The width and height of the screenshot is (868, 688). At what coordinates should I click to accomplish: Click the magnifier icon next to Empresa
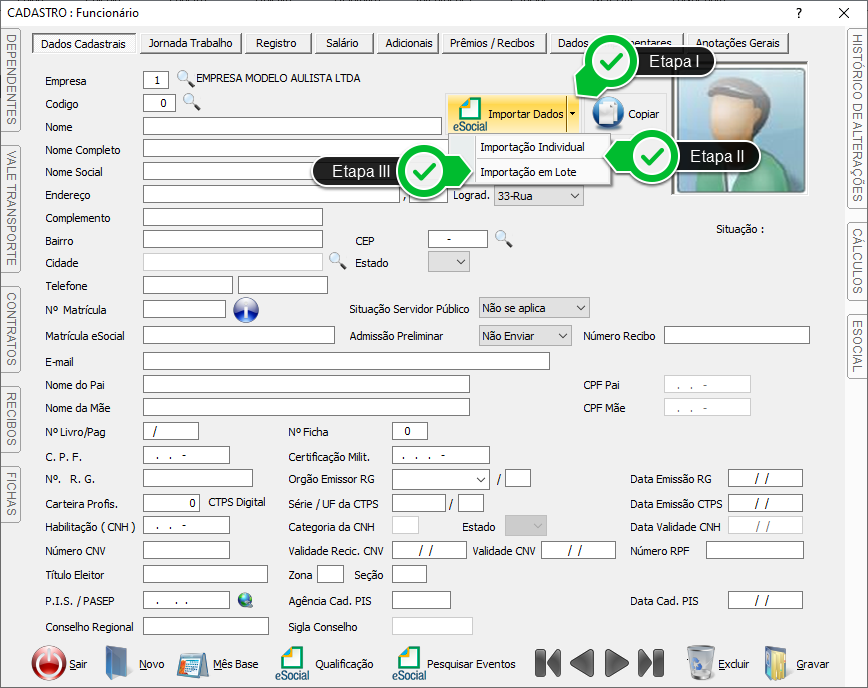click(x=185, y=79)
